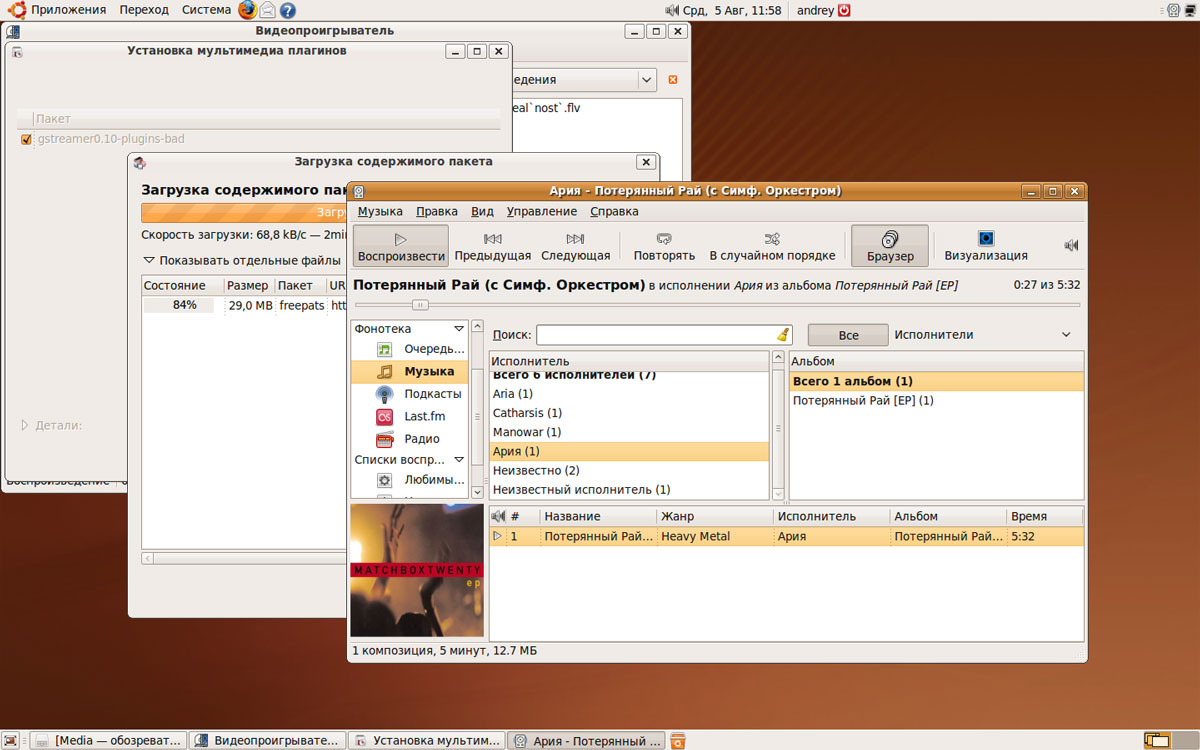
Task: Toggle the Browser (Браузер) pane button
Action: 890,246
